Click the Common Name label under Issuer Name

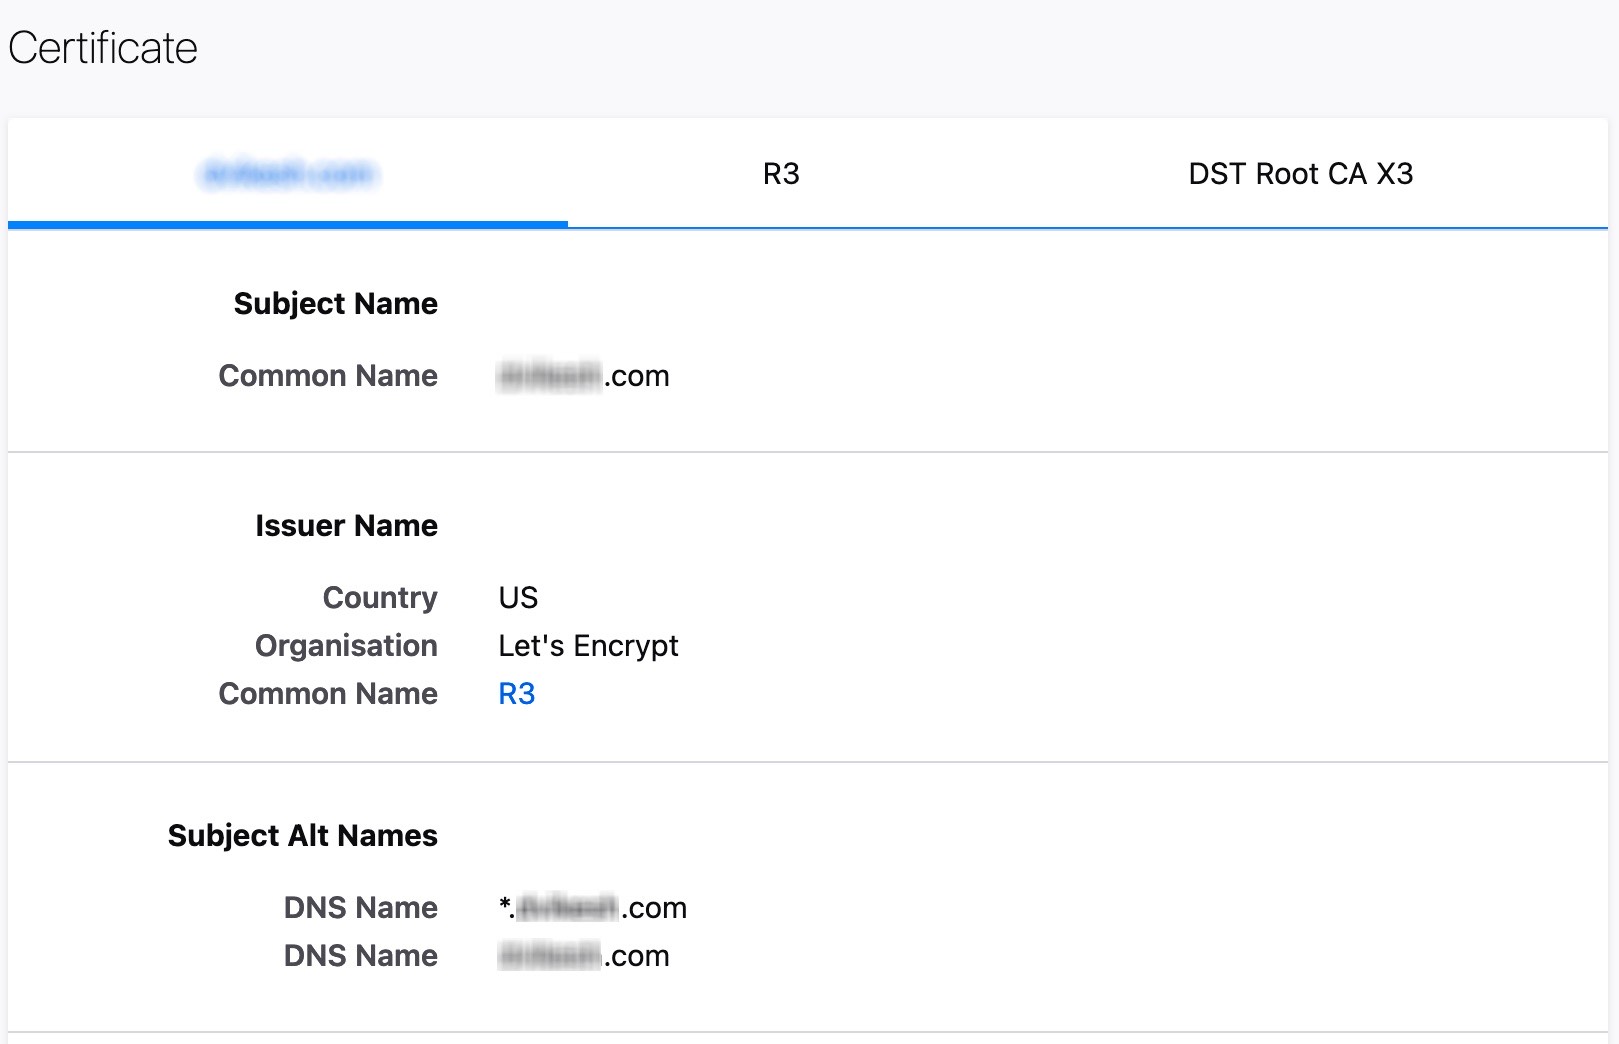point(328,694)
